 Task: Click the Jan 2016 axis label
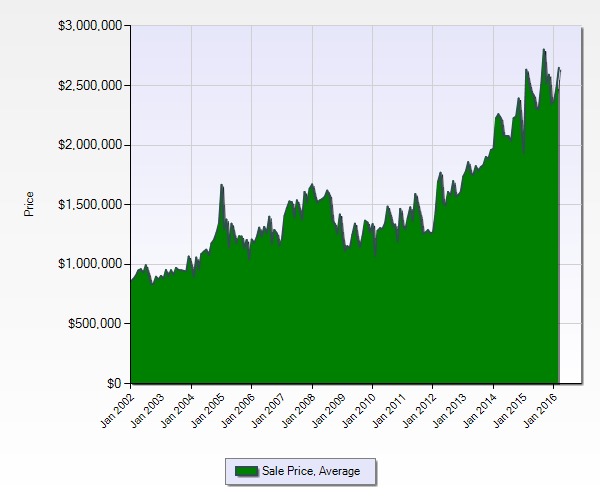[541, 410]
